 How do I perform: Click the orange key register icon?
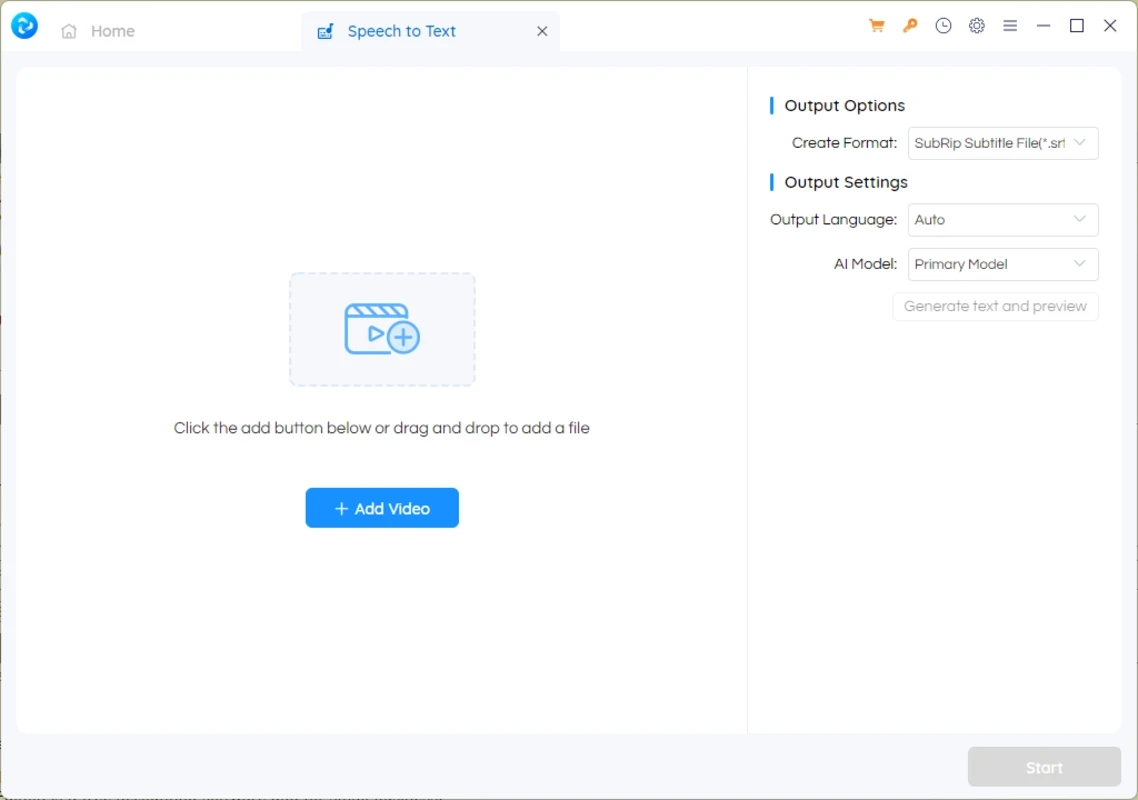tap(910, 27)
